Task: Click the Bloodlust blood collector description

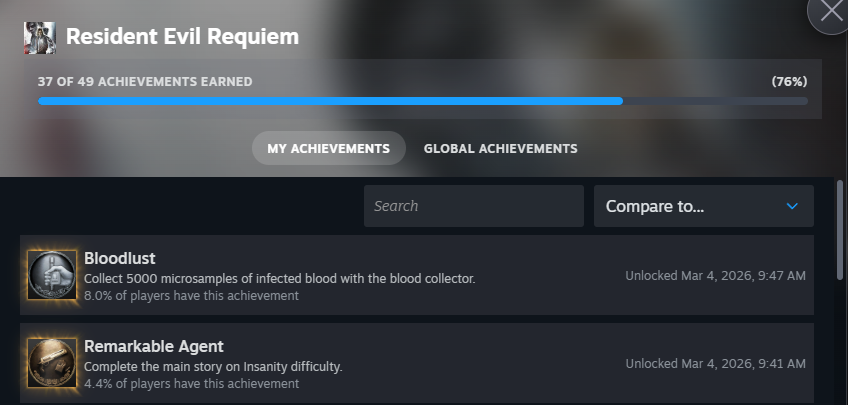Action: 280,278
